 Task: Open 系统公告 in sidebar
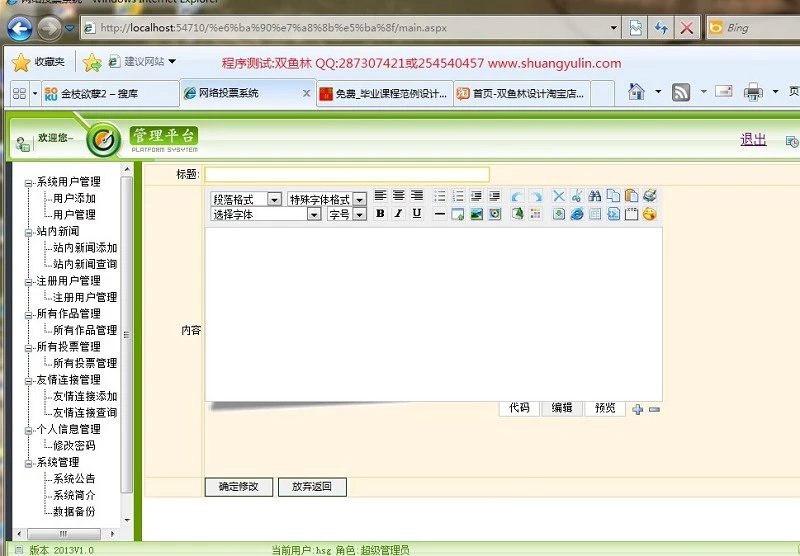point(74,479)
